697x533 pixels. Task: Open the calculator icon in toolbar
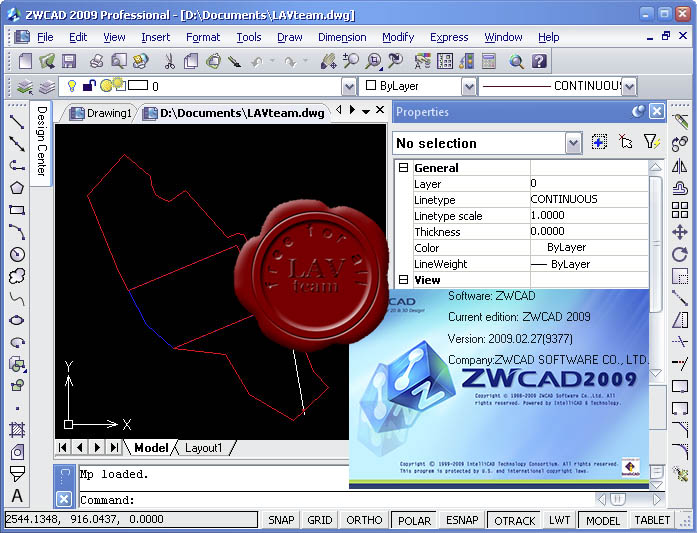click(489, 61)
